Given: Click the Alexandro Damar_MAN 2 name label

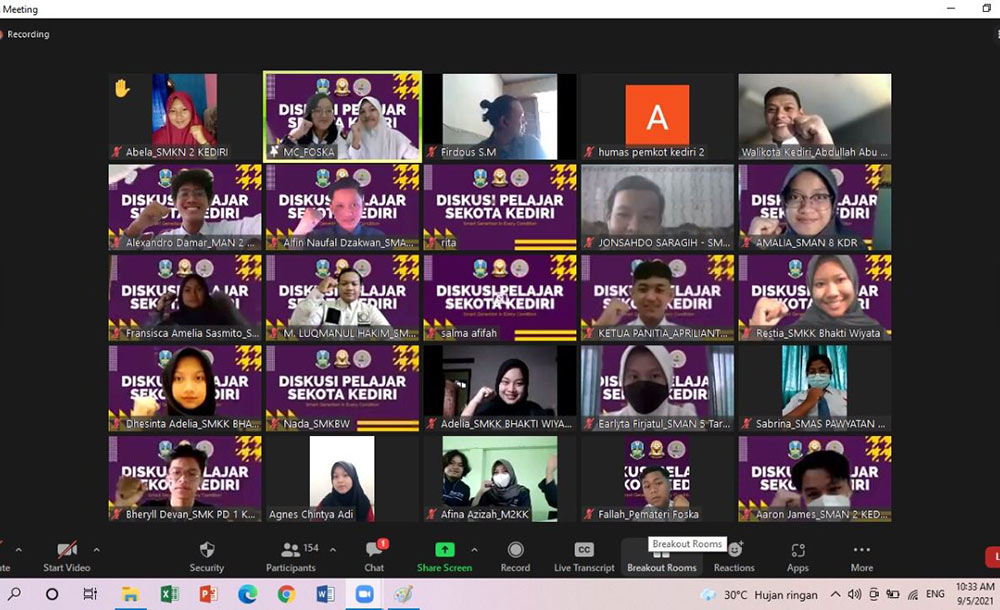Looking at the screenshot, I should click(189, 242).
